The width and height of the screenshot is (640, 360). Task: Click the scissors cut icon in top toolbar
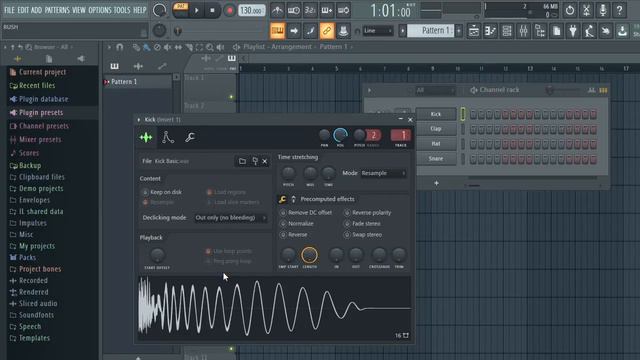pos(586,10)
